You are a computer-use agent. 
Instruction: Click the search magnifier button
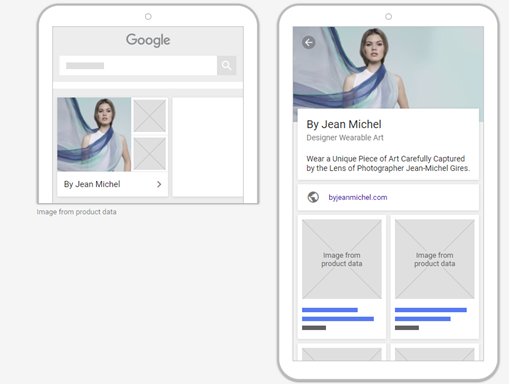(227, 65)
